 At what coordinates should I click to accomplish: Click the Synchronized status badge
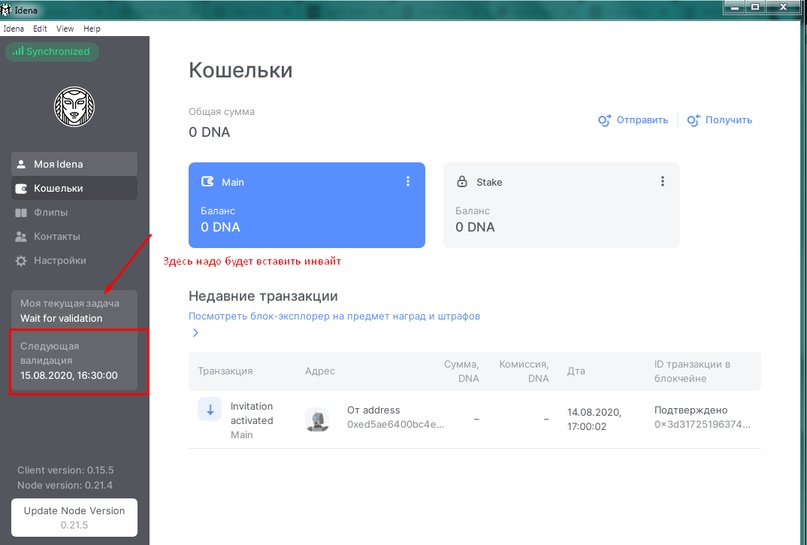tap(52, 51)
